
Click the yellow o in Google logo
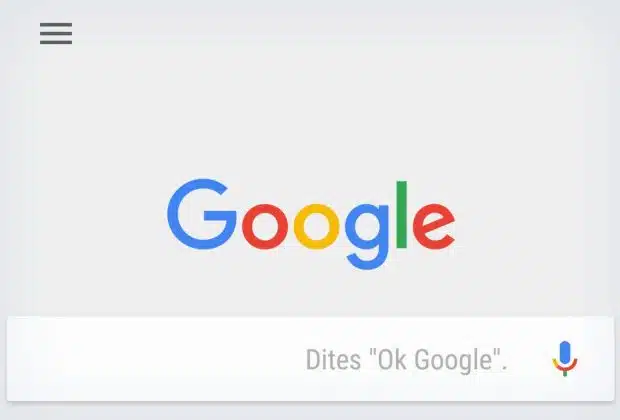coord(316,227)
